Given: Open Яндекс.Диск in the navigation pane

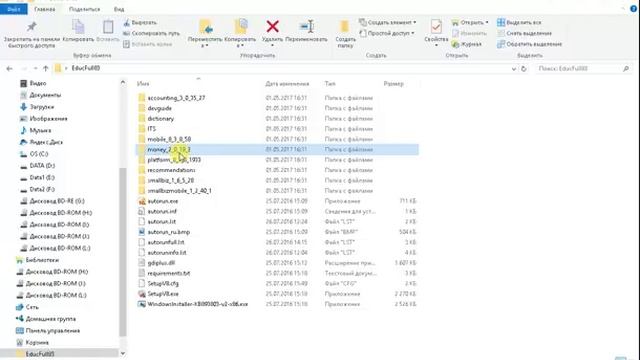Looking at the screenshot, I should pyautogui.click(x=42, y=142).
